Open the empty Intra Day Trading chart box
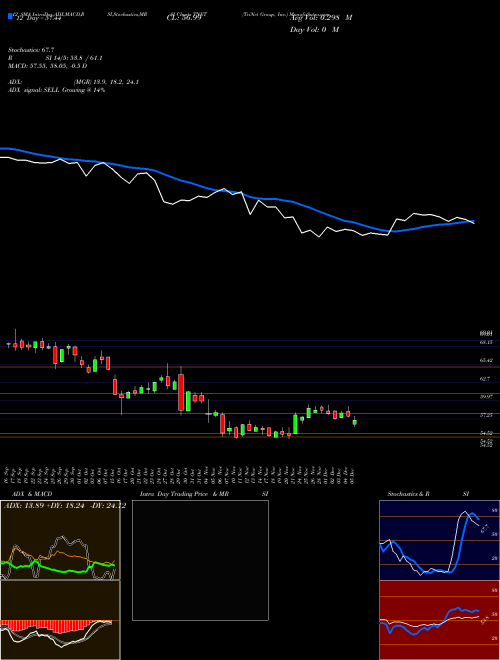This screenshot has width=500, height=660. (x=200, y=560)
